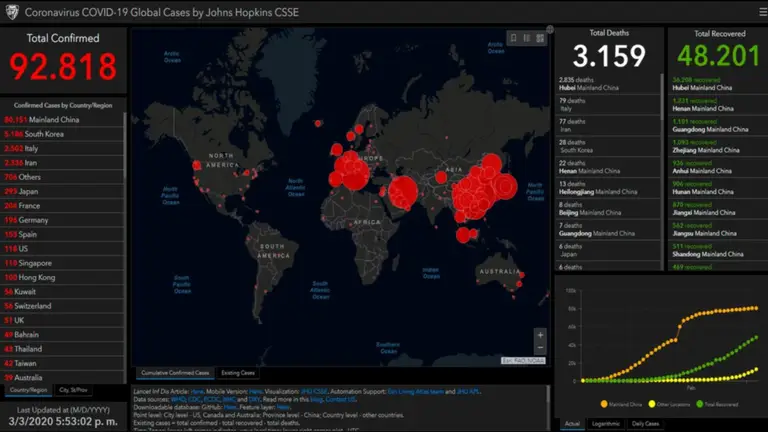Image resolution: width=768 pixels, height=432 pixels.
Task: Select Taiwan in confirmed cases list
Action: tap(62, 363)
